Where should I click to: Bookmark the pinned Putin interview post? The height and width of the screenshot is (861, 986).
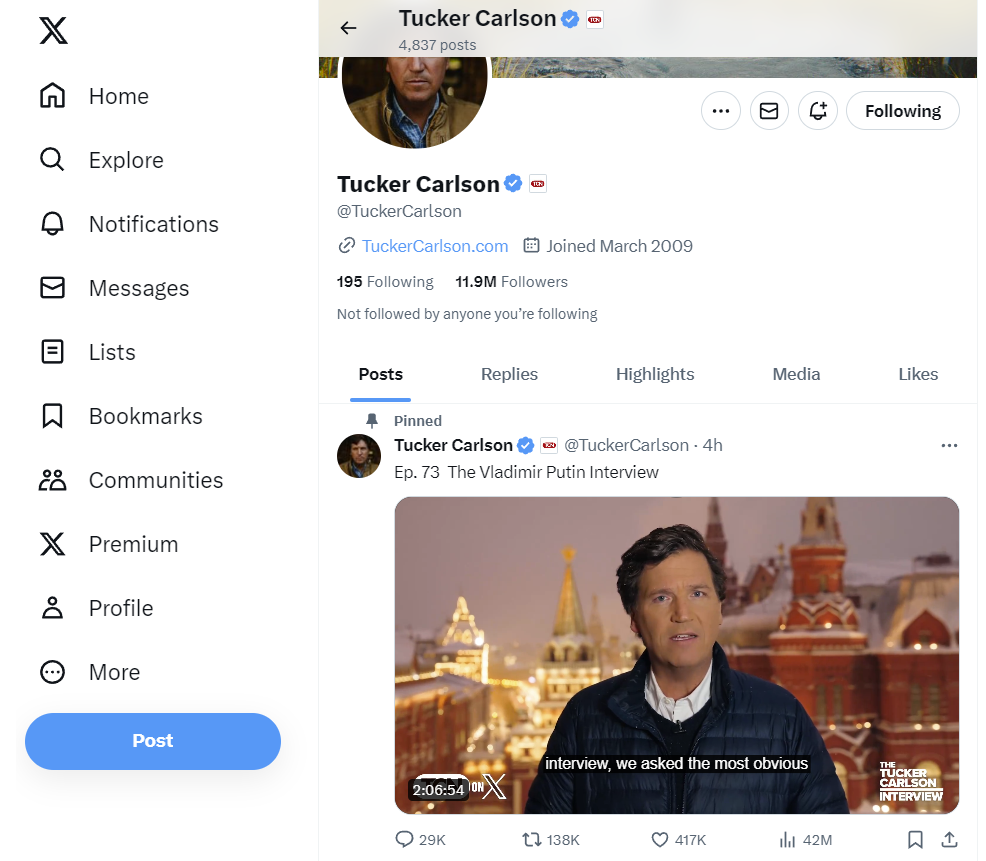pos(915,839)
